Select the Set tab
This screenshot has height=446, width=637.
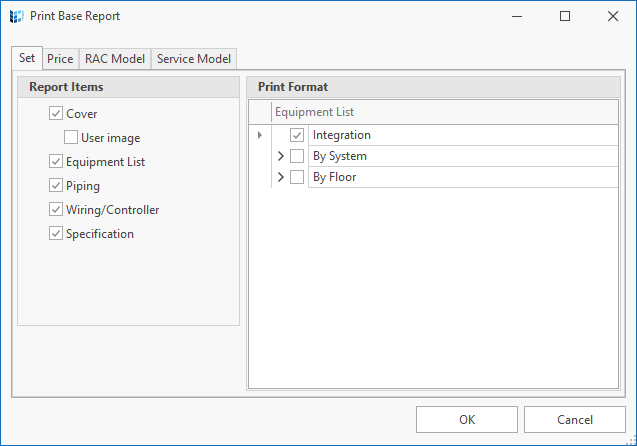[x=27, y=58]
